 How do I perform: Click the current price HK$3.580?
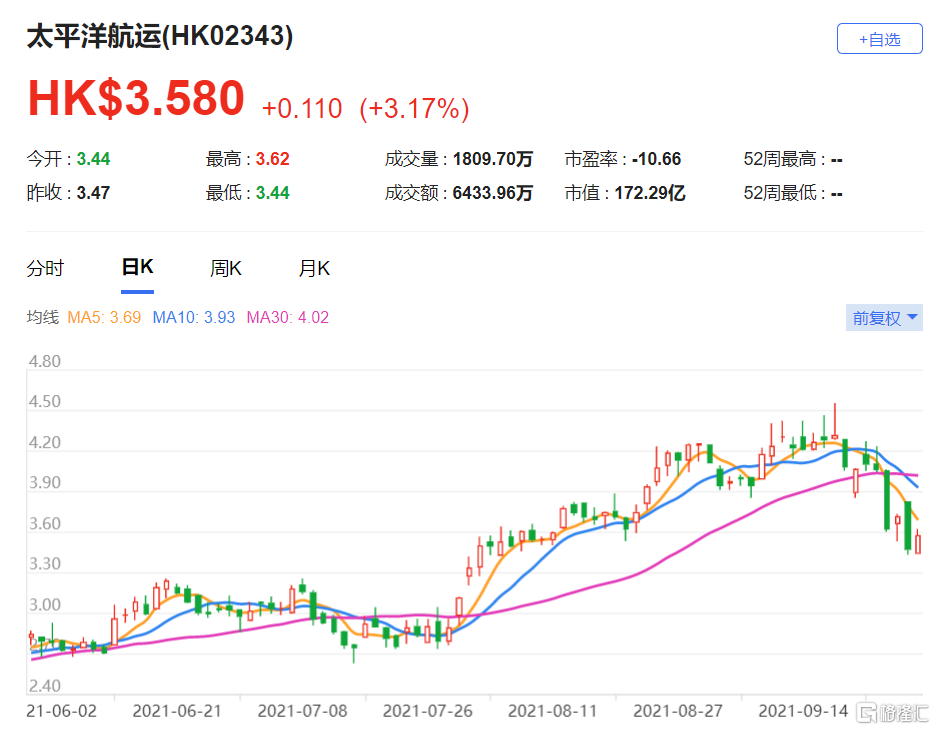coord(136,98)
